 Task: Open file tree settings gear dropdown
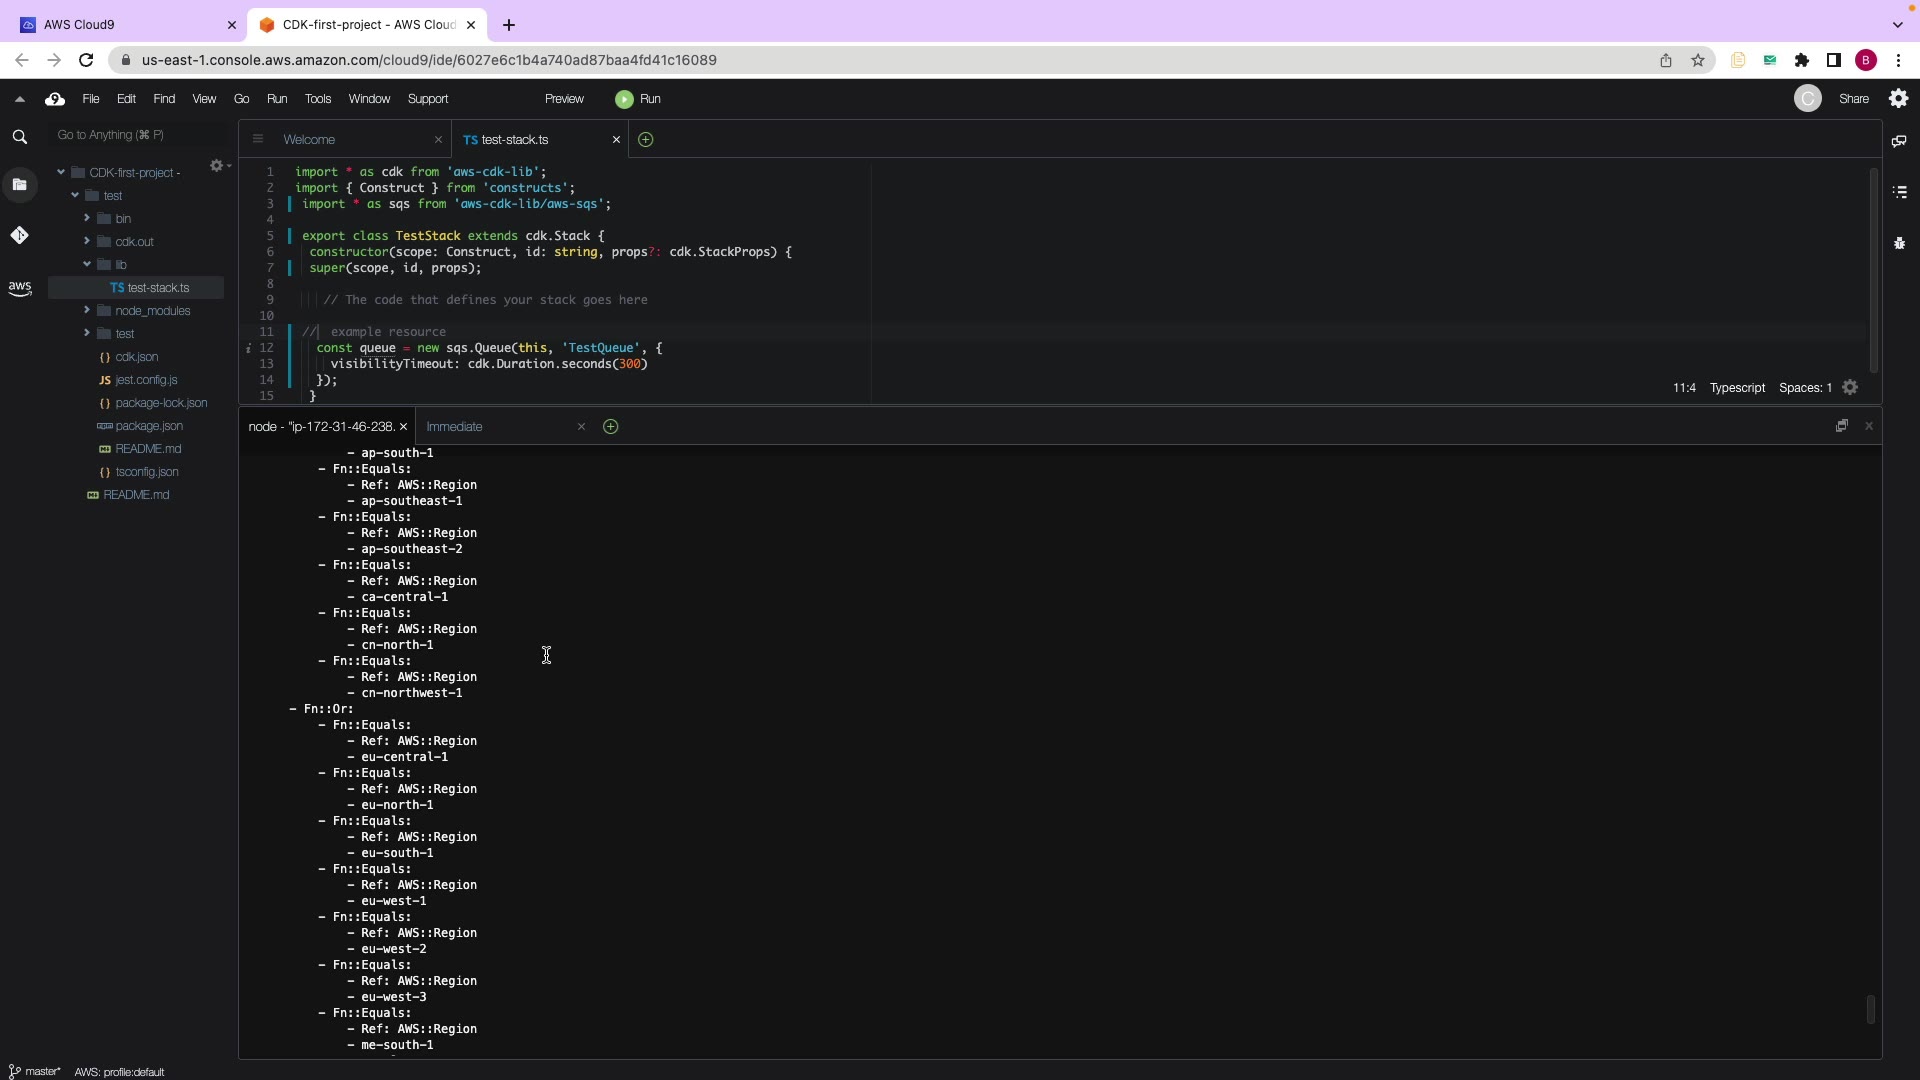(x=218, y=166)
